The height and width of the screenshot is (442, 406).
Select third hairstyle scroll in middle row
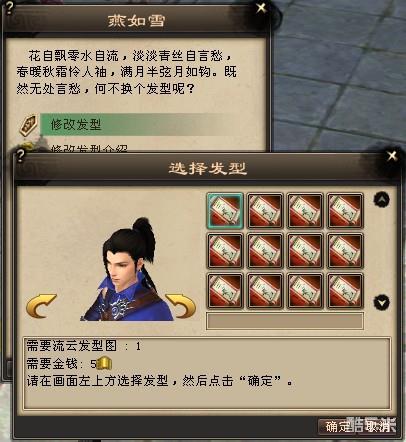pos(305,251)
